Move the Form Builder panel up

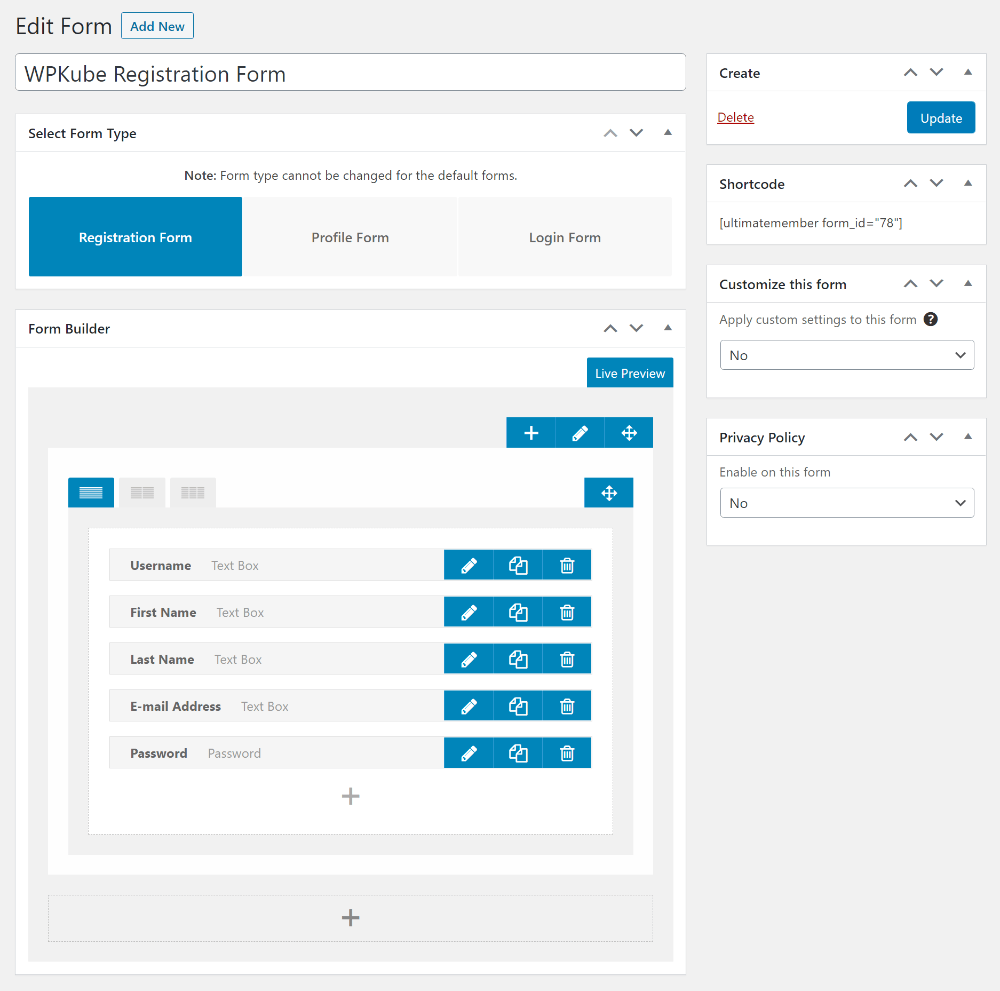tap(610, 328)
